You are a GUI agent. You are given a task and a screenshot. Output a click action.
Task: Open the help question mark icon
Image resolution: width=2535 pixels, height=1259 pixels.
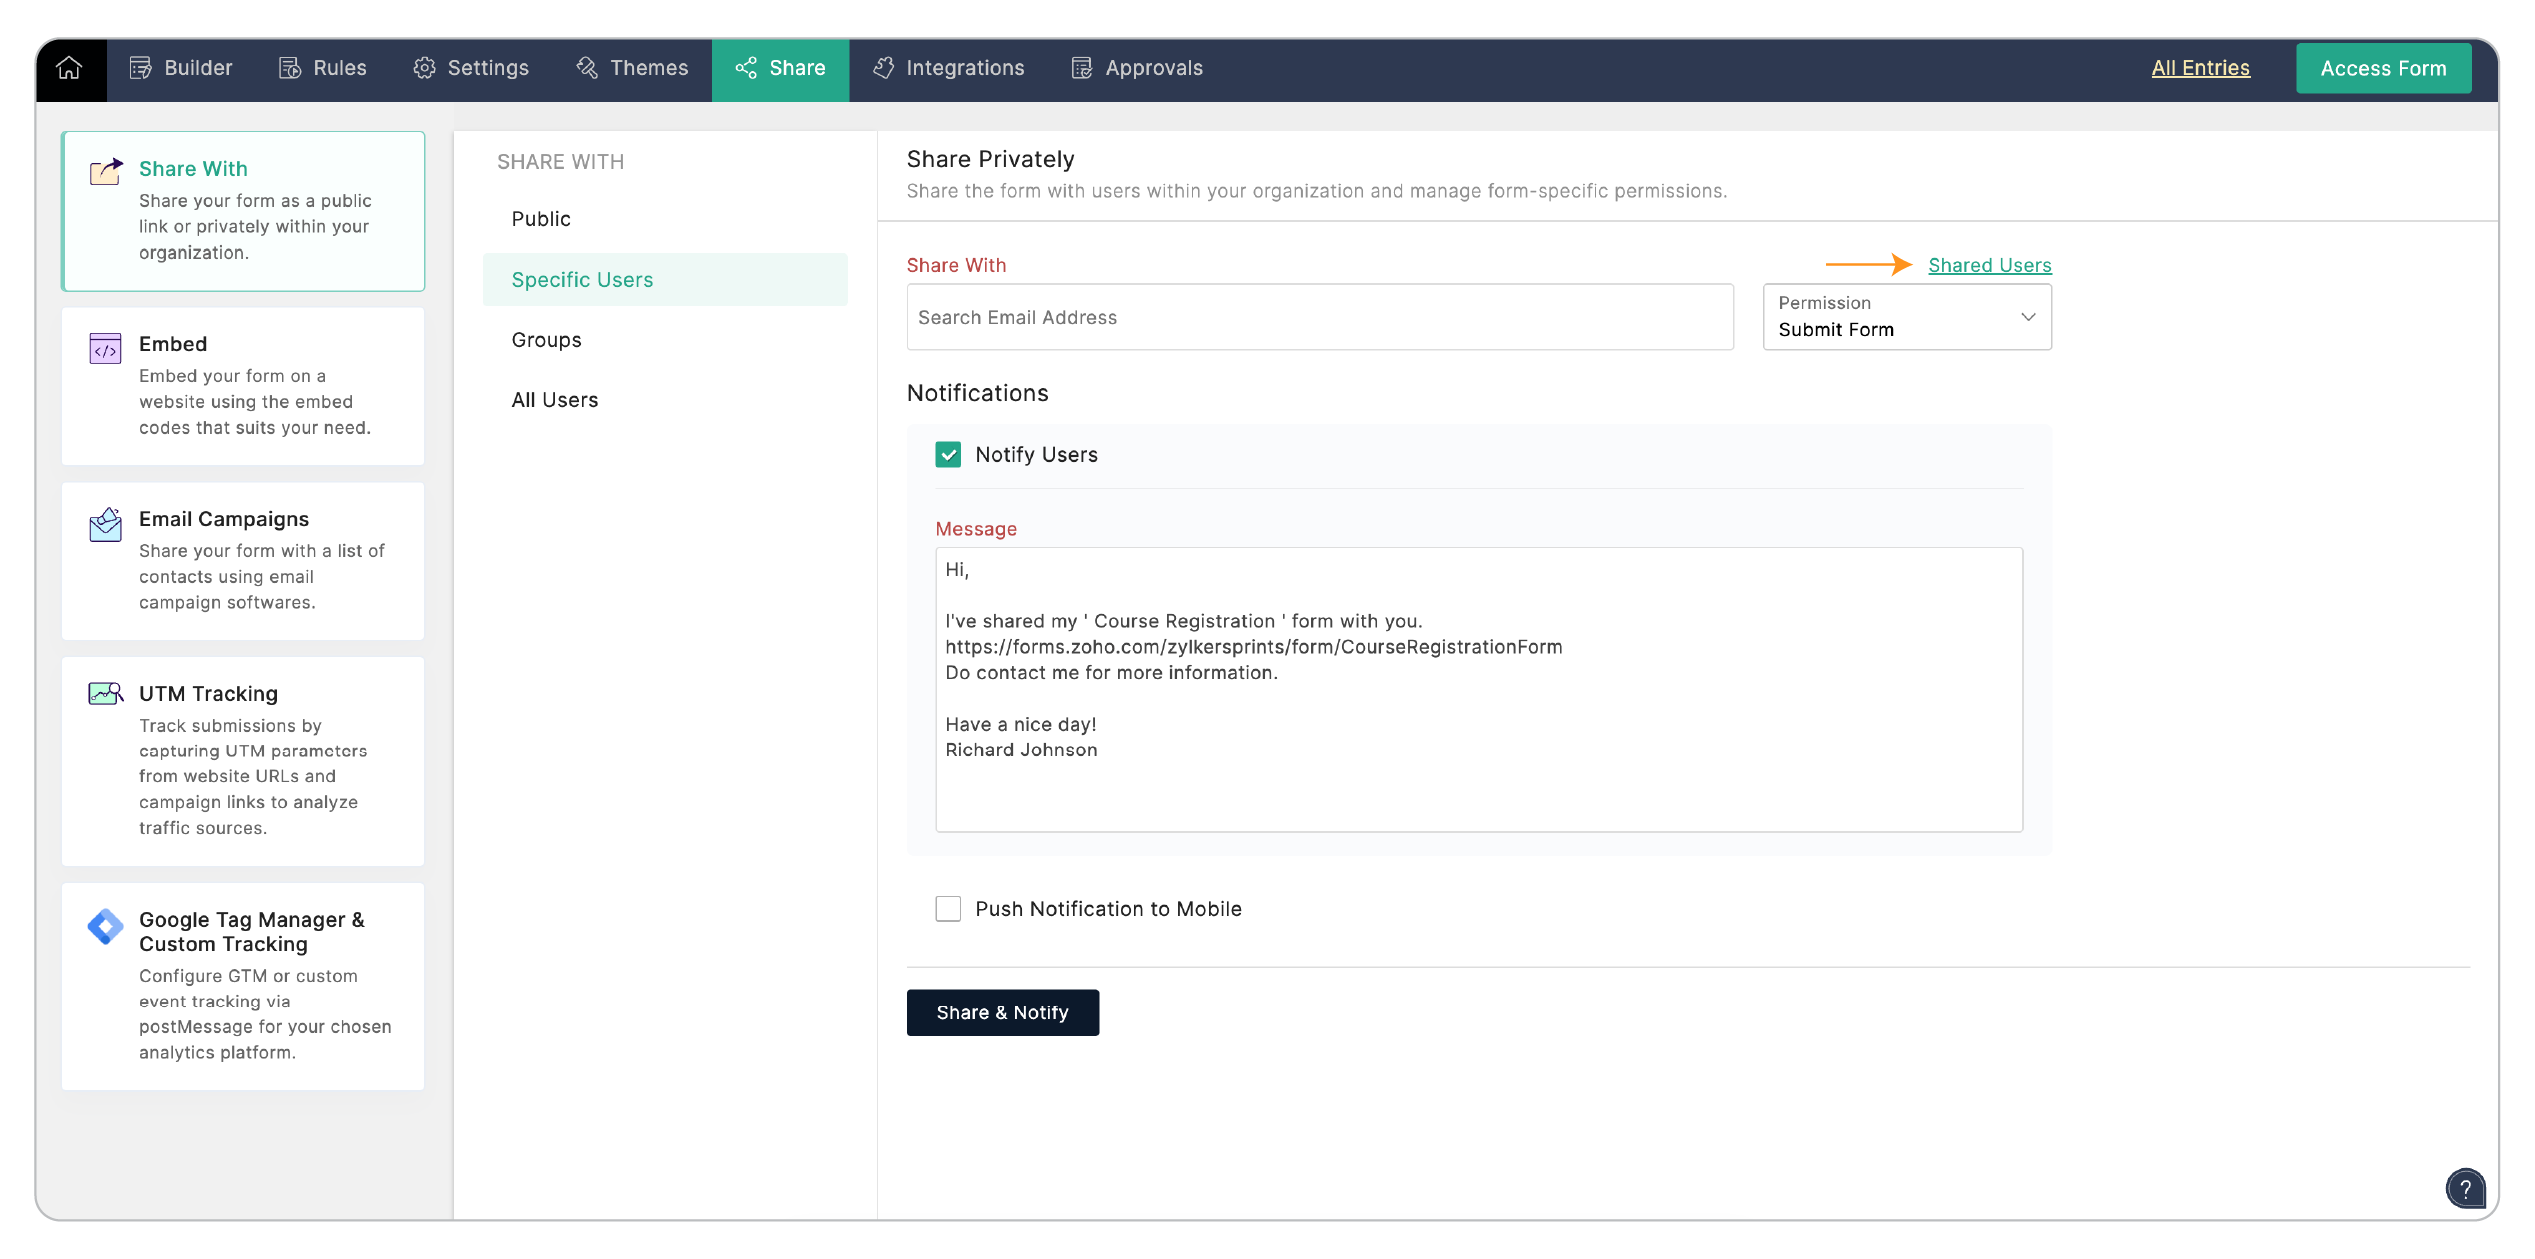[2464, 1188]
